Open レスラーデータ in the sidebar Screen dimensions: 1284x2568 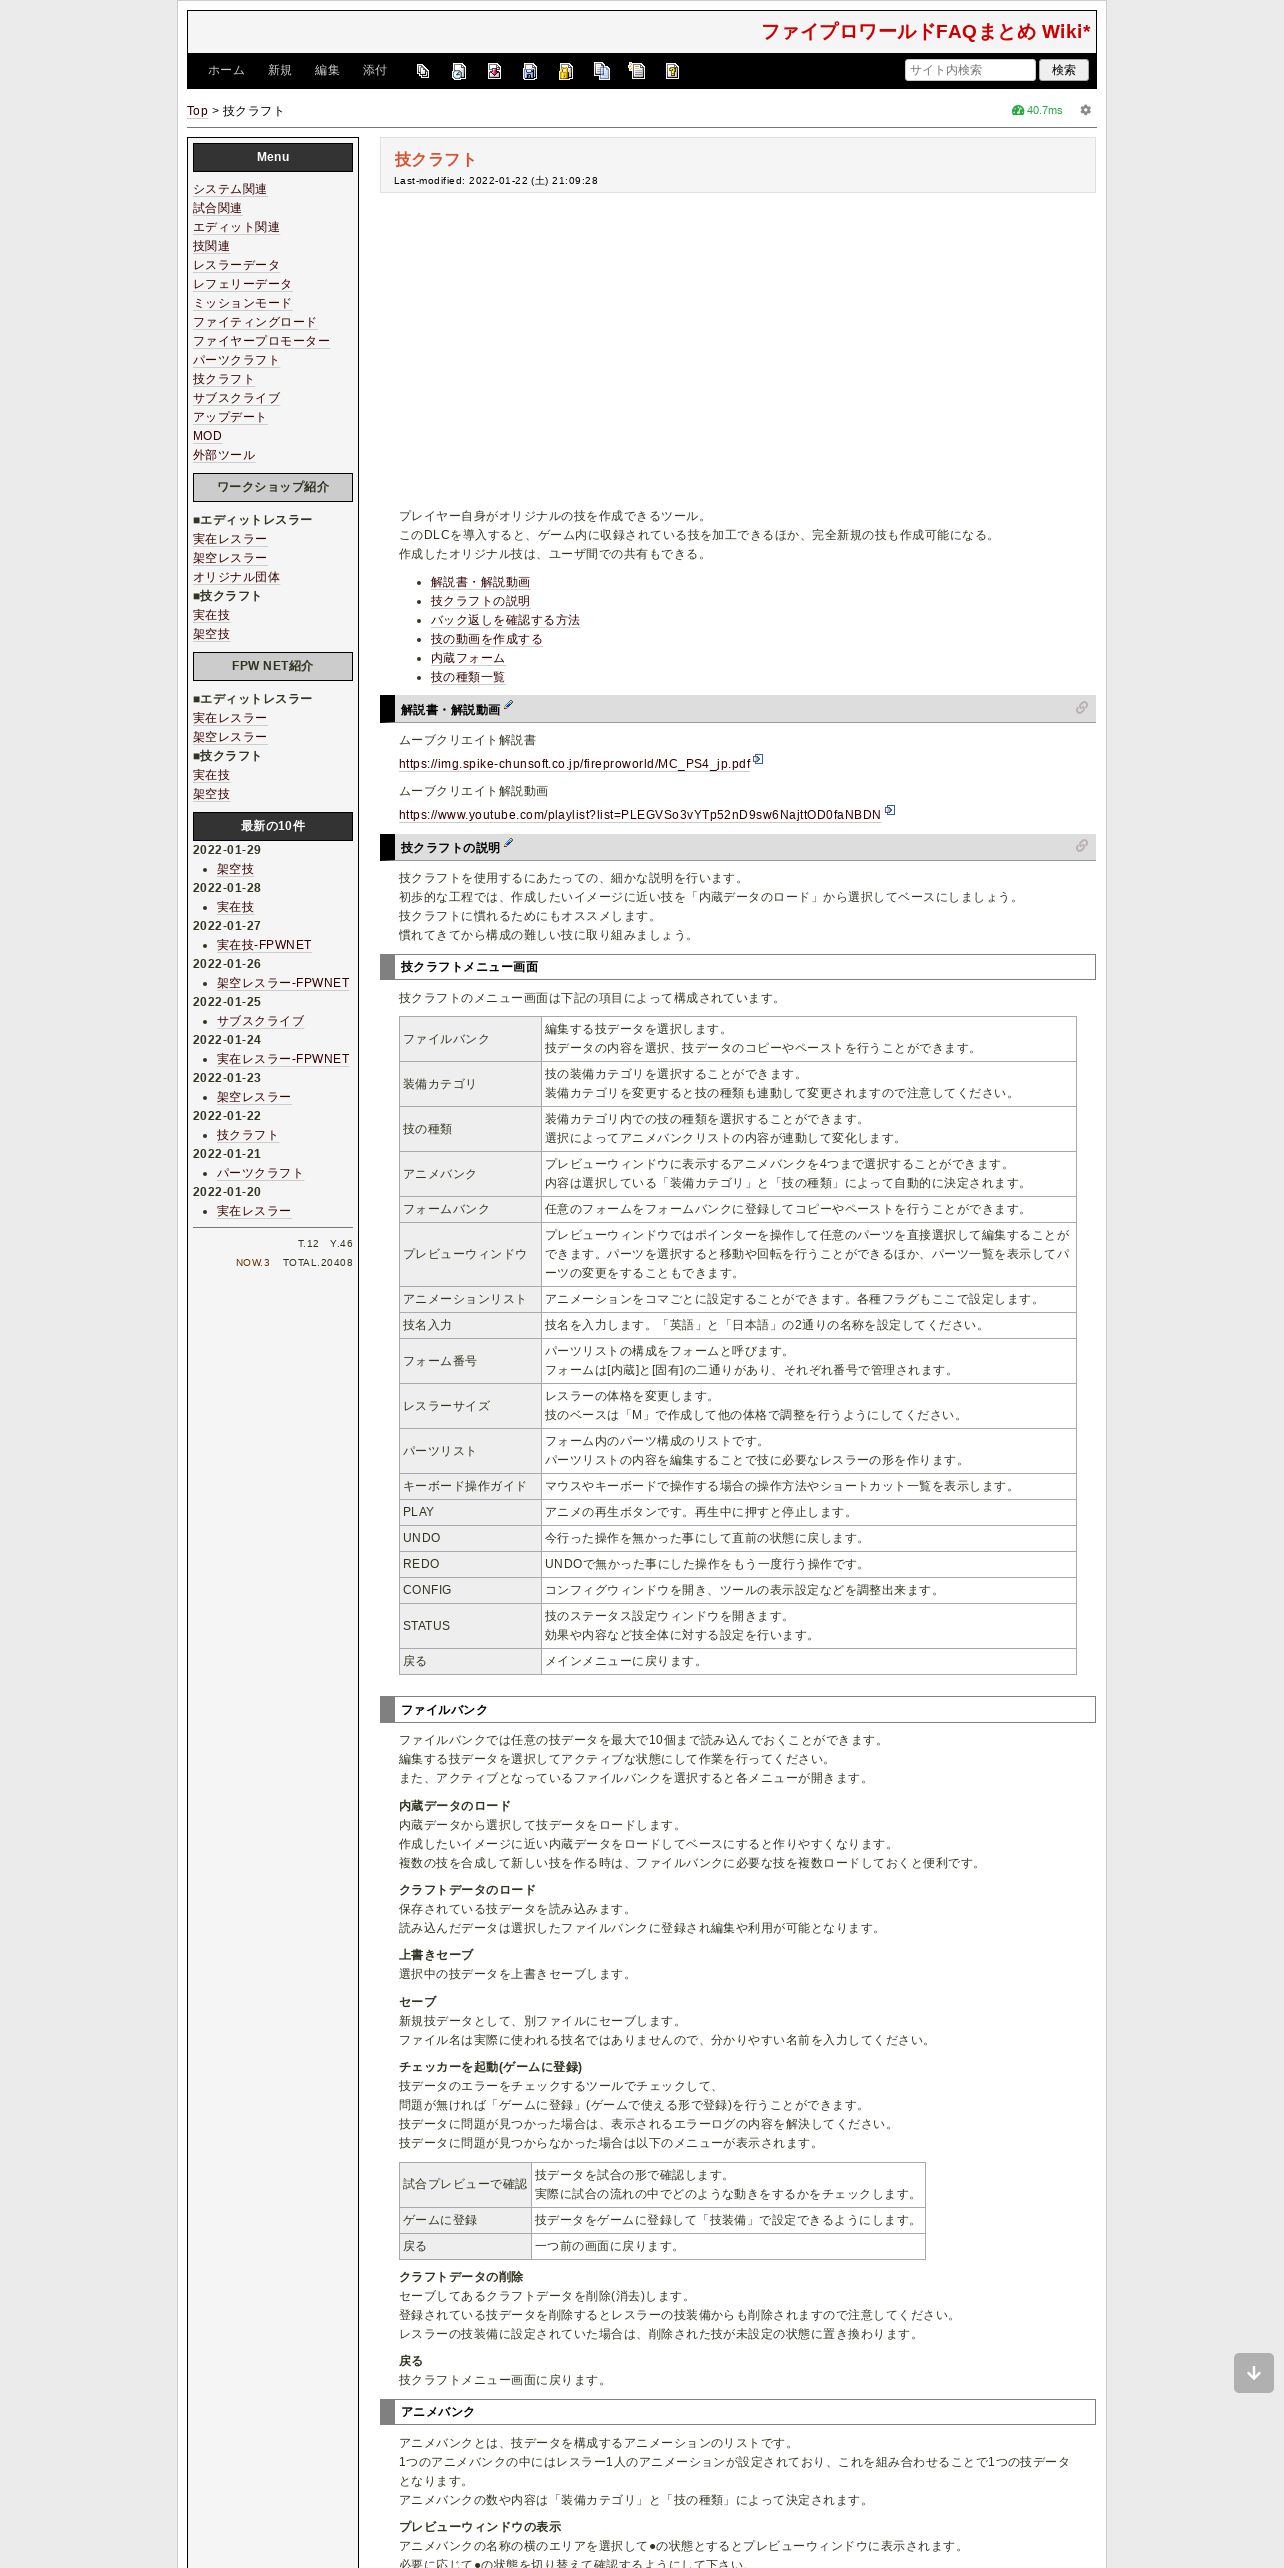point(236,265)
